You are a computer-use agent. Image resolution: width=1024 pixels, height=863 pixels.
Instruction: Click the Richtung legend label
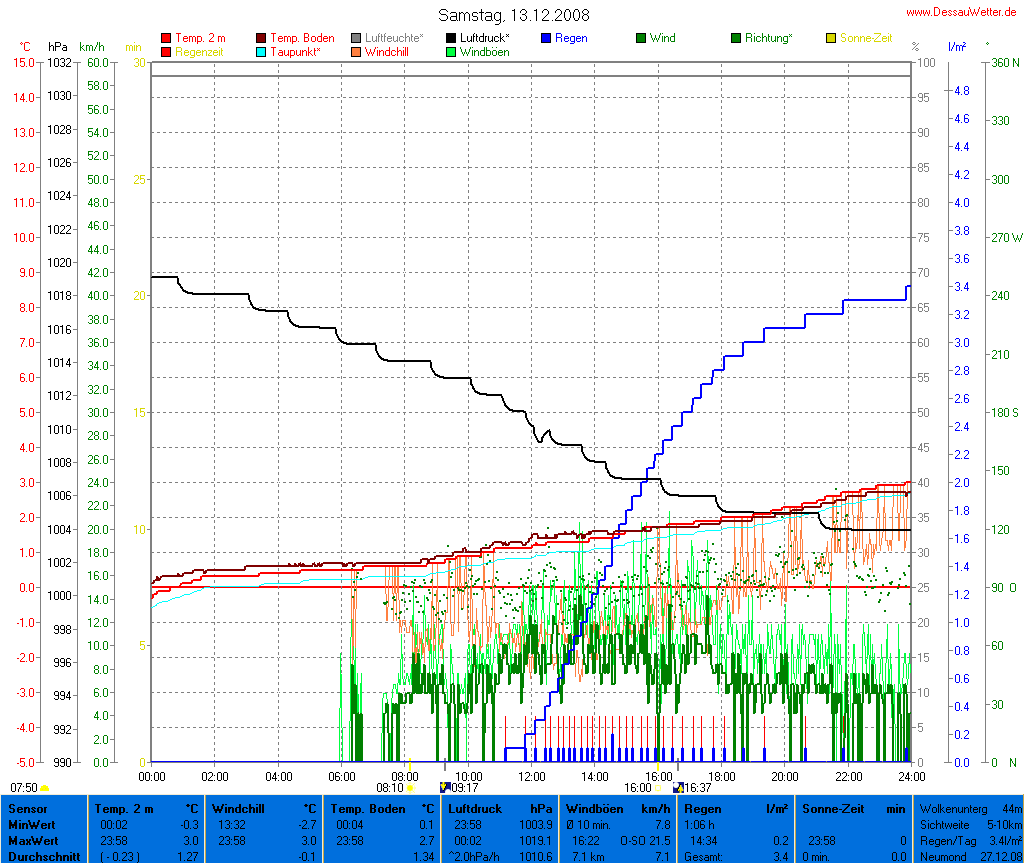[x=768, y=38]
